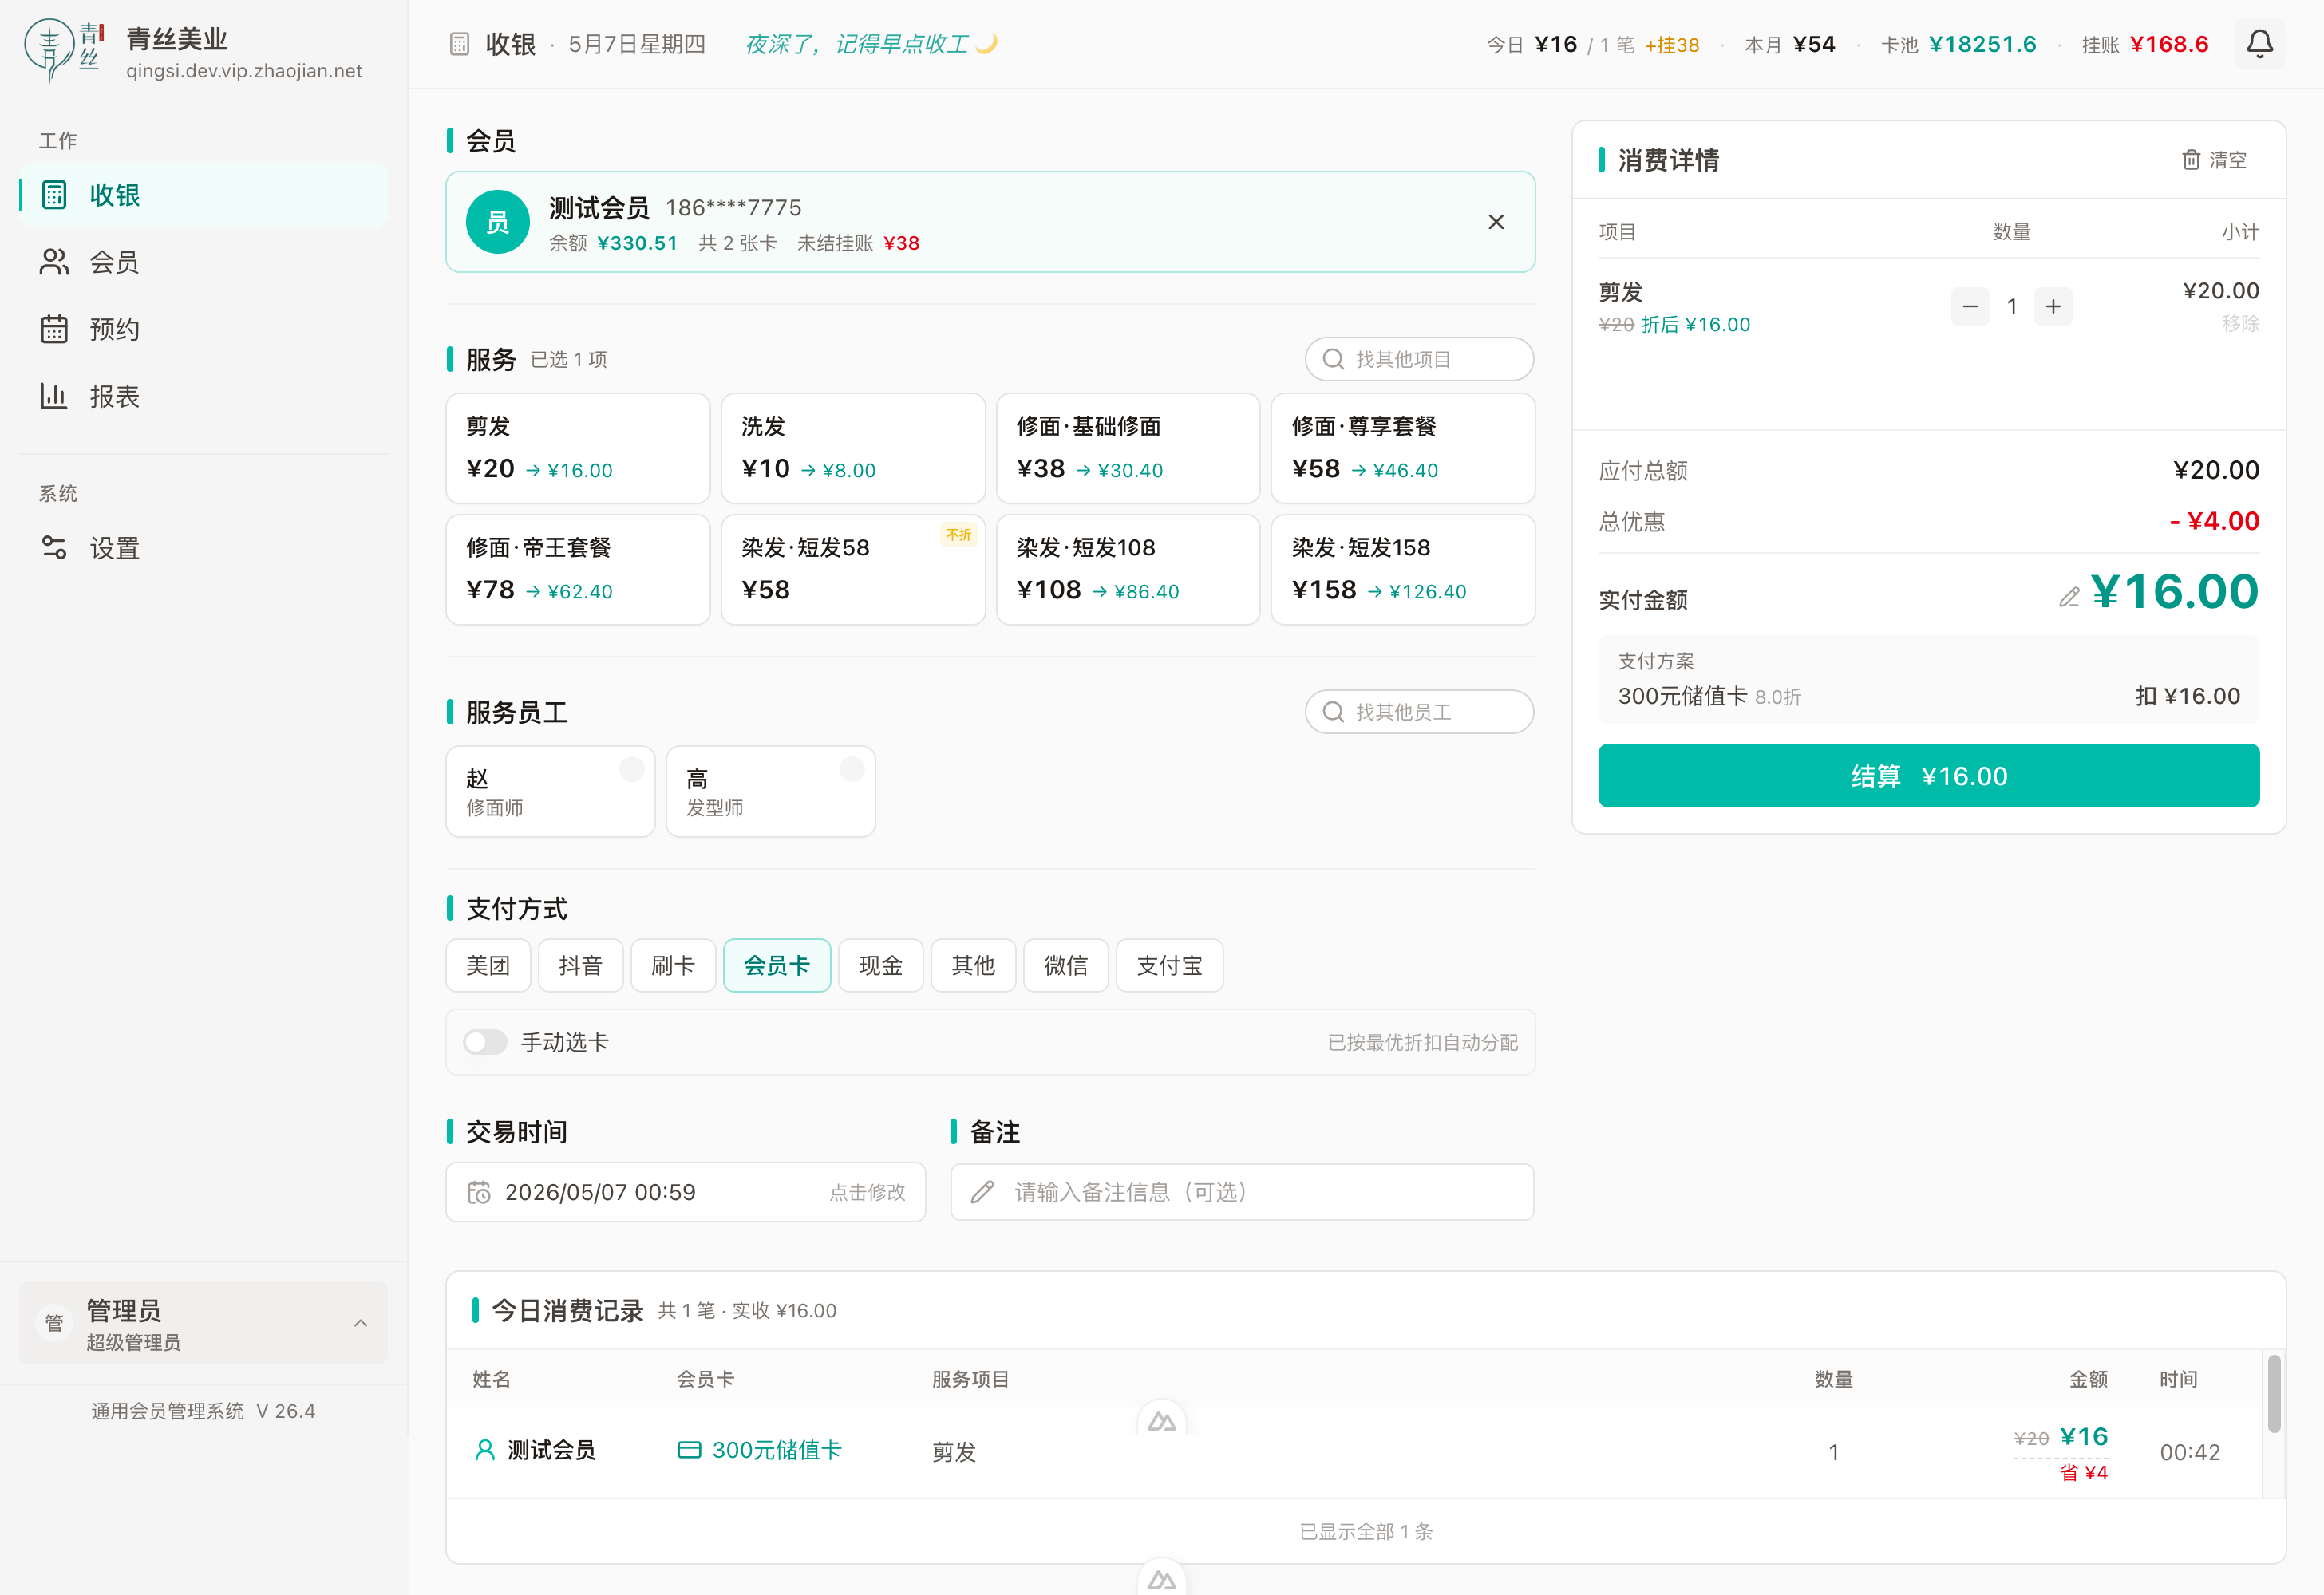The width and height of the screenshot is (2324, 1595).
Task: Toggle the 手动选卡 switch
Action: tap(485, 1042)
